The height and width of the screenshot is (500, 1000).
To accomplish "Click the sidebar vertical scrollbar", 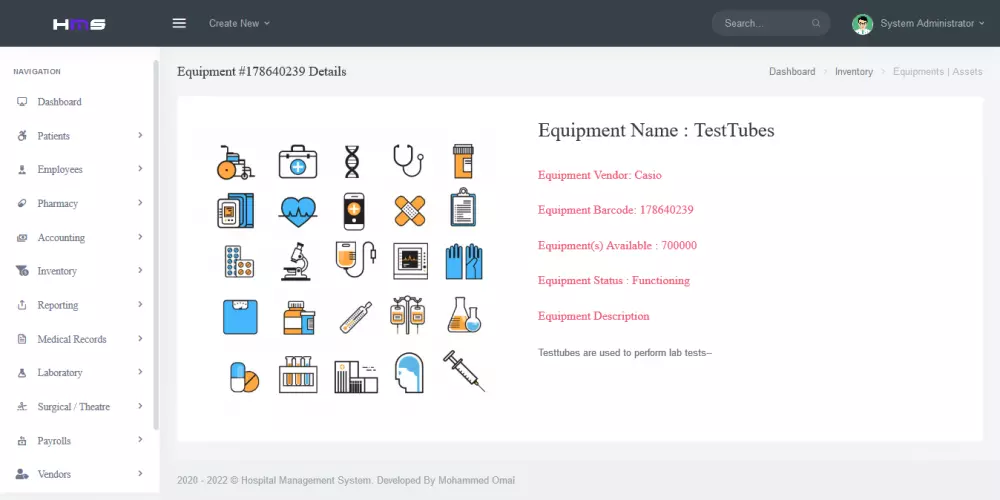I will tap(156, 245).
